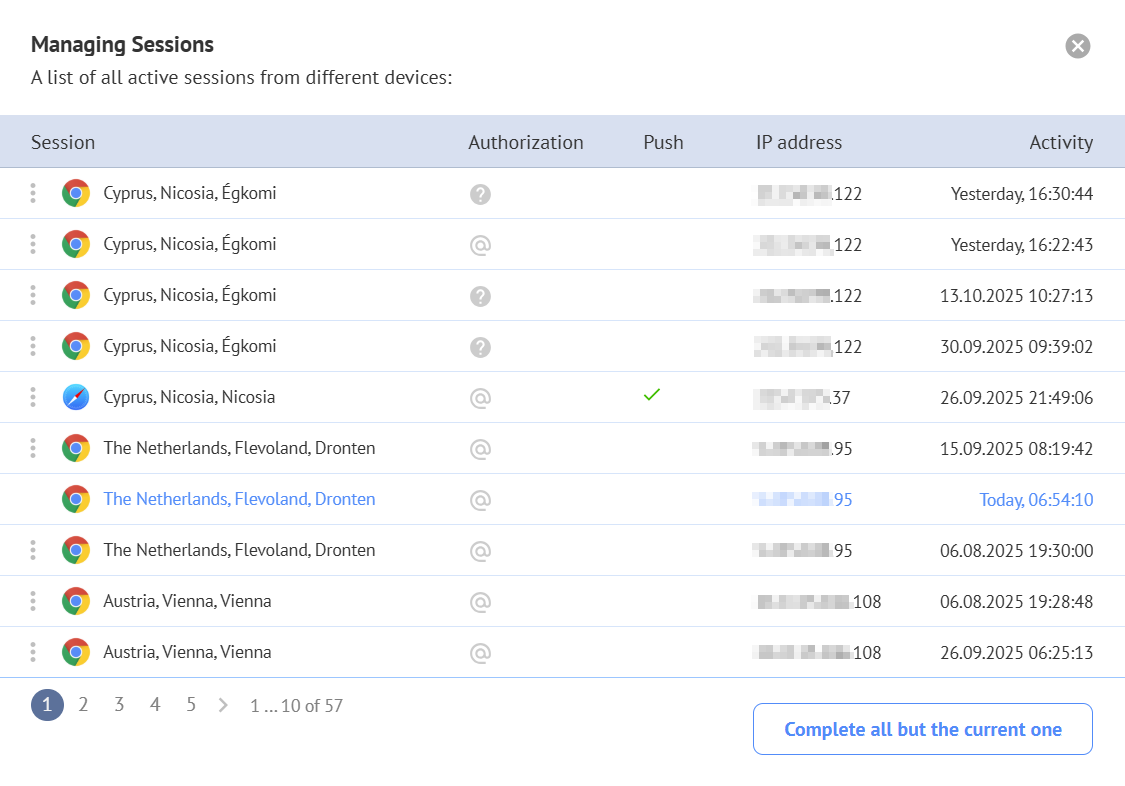Click @ authorization icon for 06.08.2025 19:28:48 session
This screenshot has height=786, width=1125.
pyautogui.click(x=480, y=602)
